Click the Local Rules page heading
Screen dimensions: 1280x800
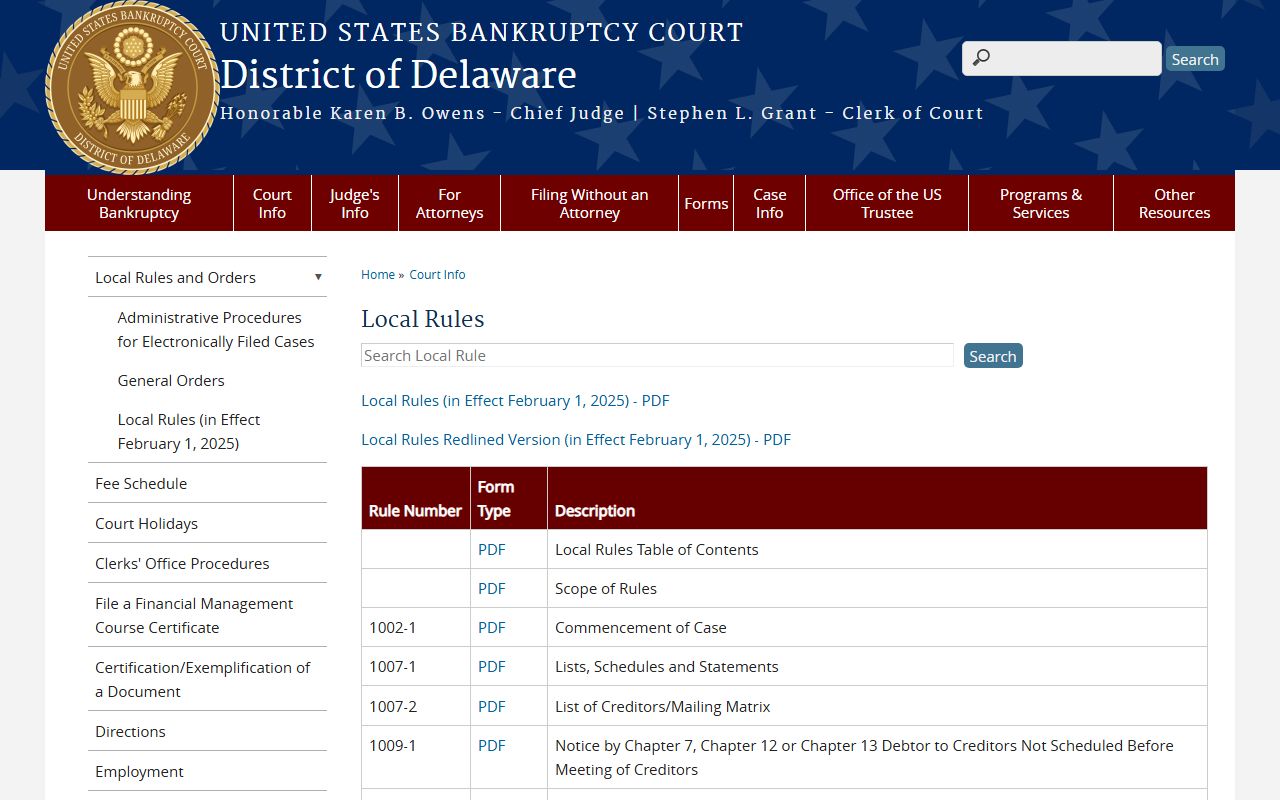pos(423,318)
